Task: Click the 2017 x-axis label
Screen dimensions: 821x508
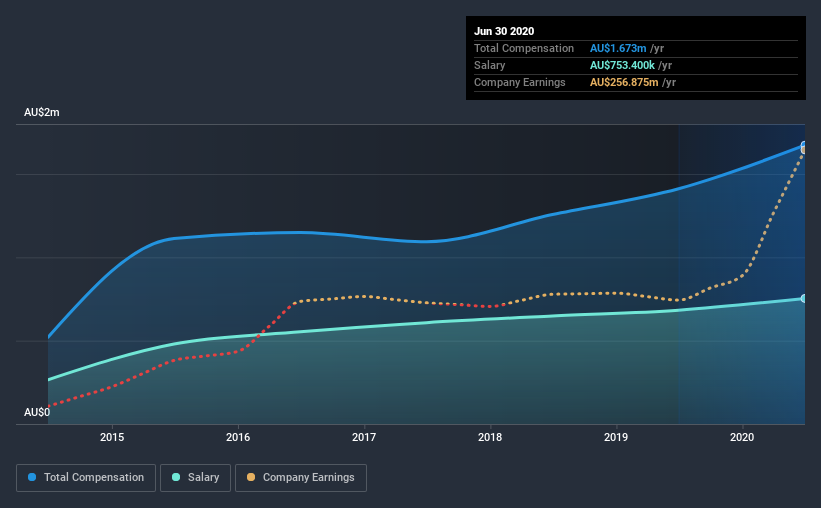Action: 364,437
